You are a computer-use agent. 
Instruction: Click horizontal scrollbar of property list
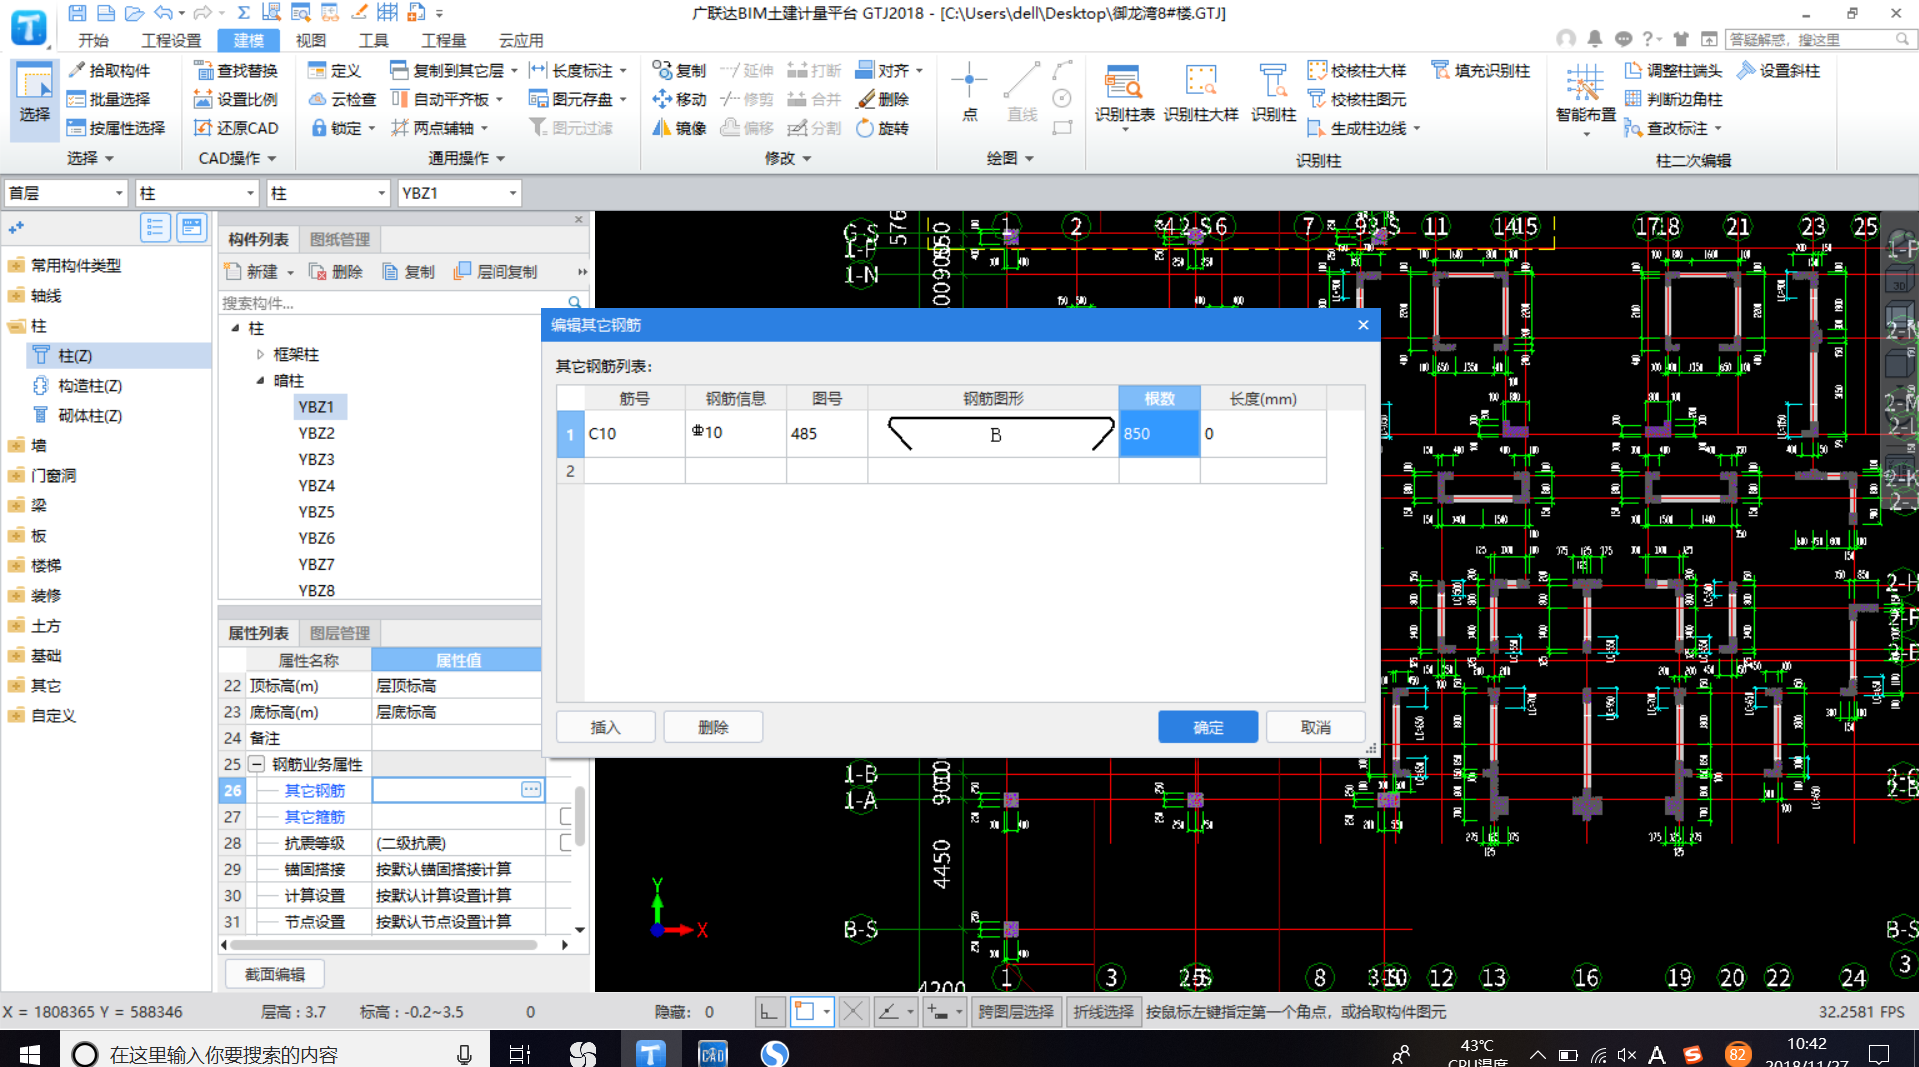(x=383, y=944)
